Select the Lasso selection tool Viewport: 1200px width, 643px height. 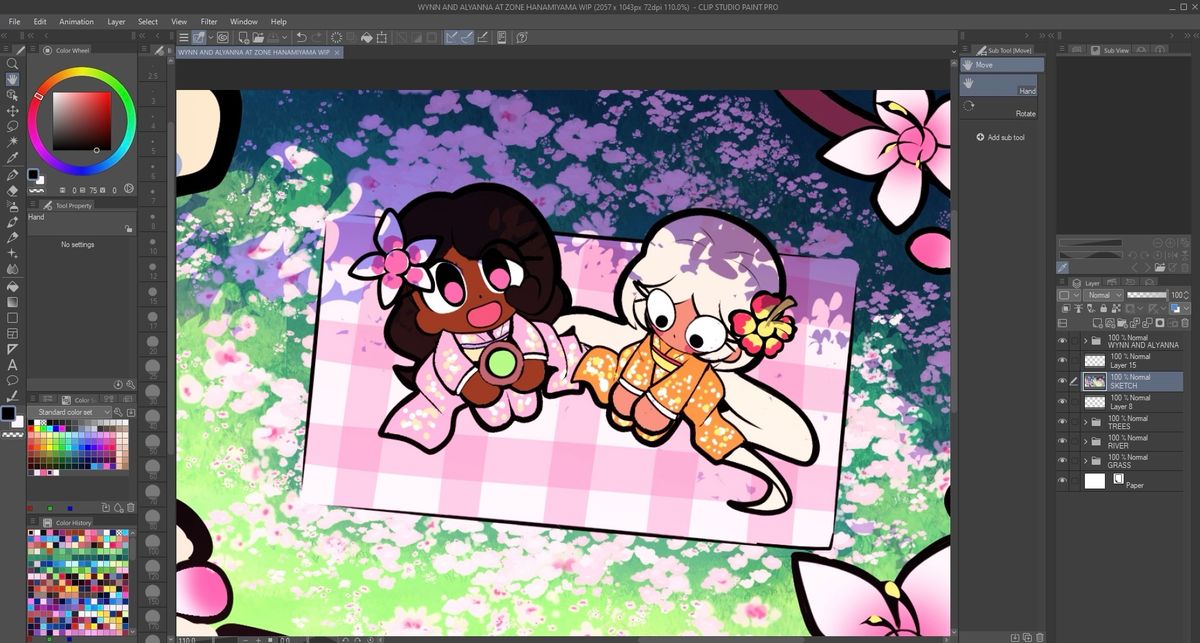click(x=12, y=126)
